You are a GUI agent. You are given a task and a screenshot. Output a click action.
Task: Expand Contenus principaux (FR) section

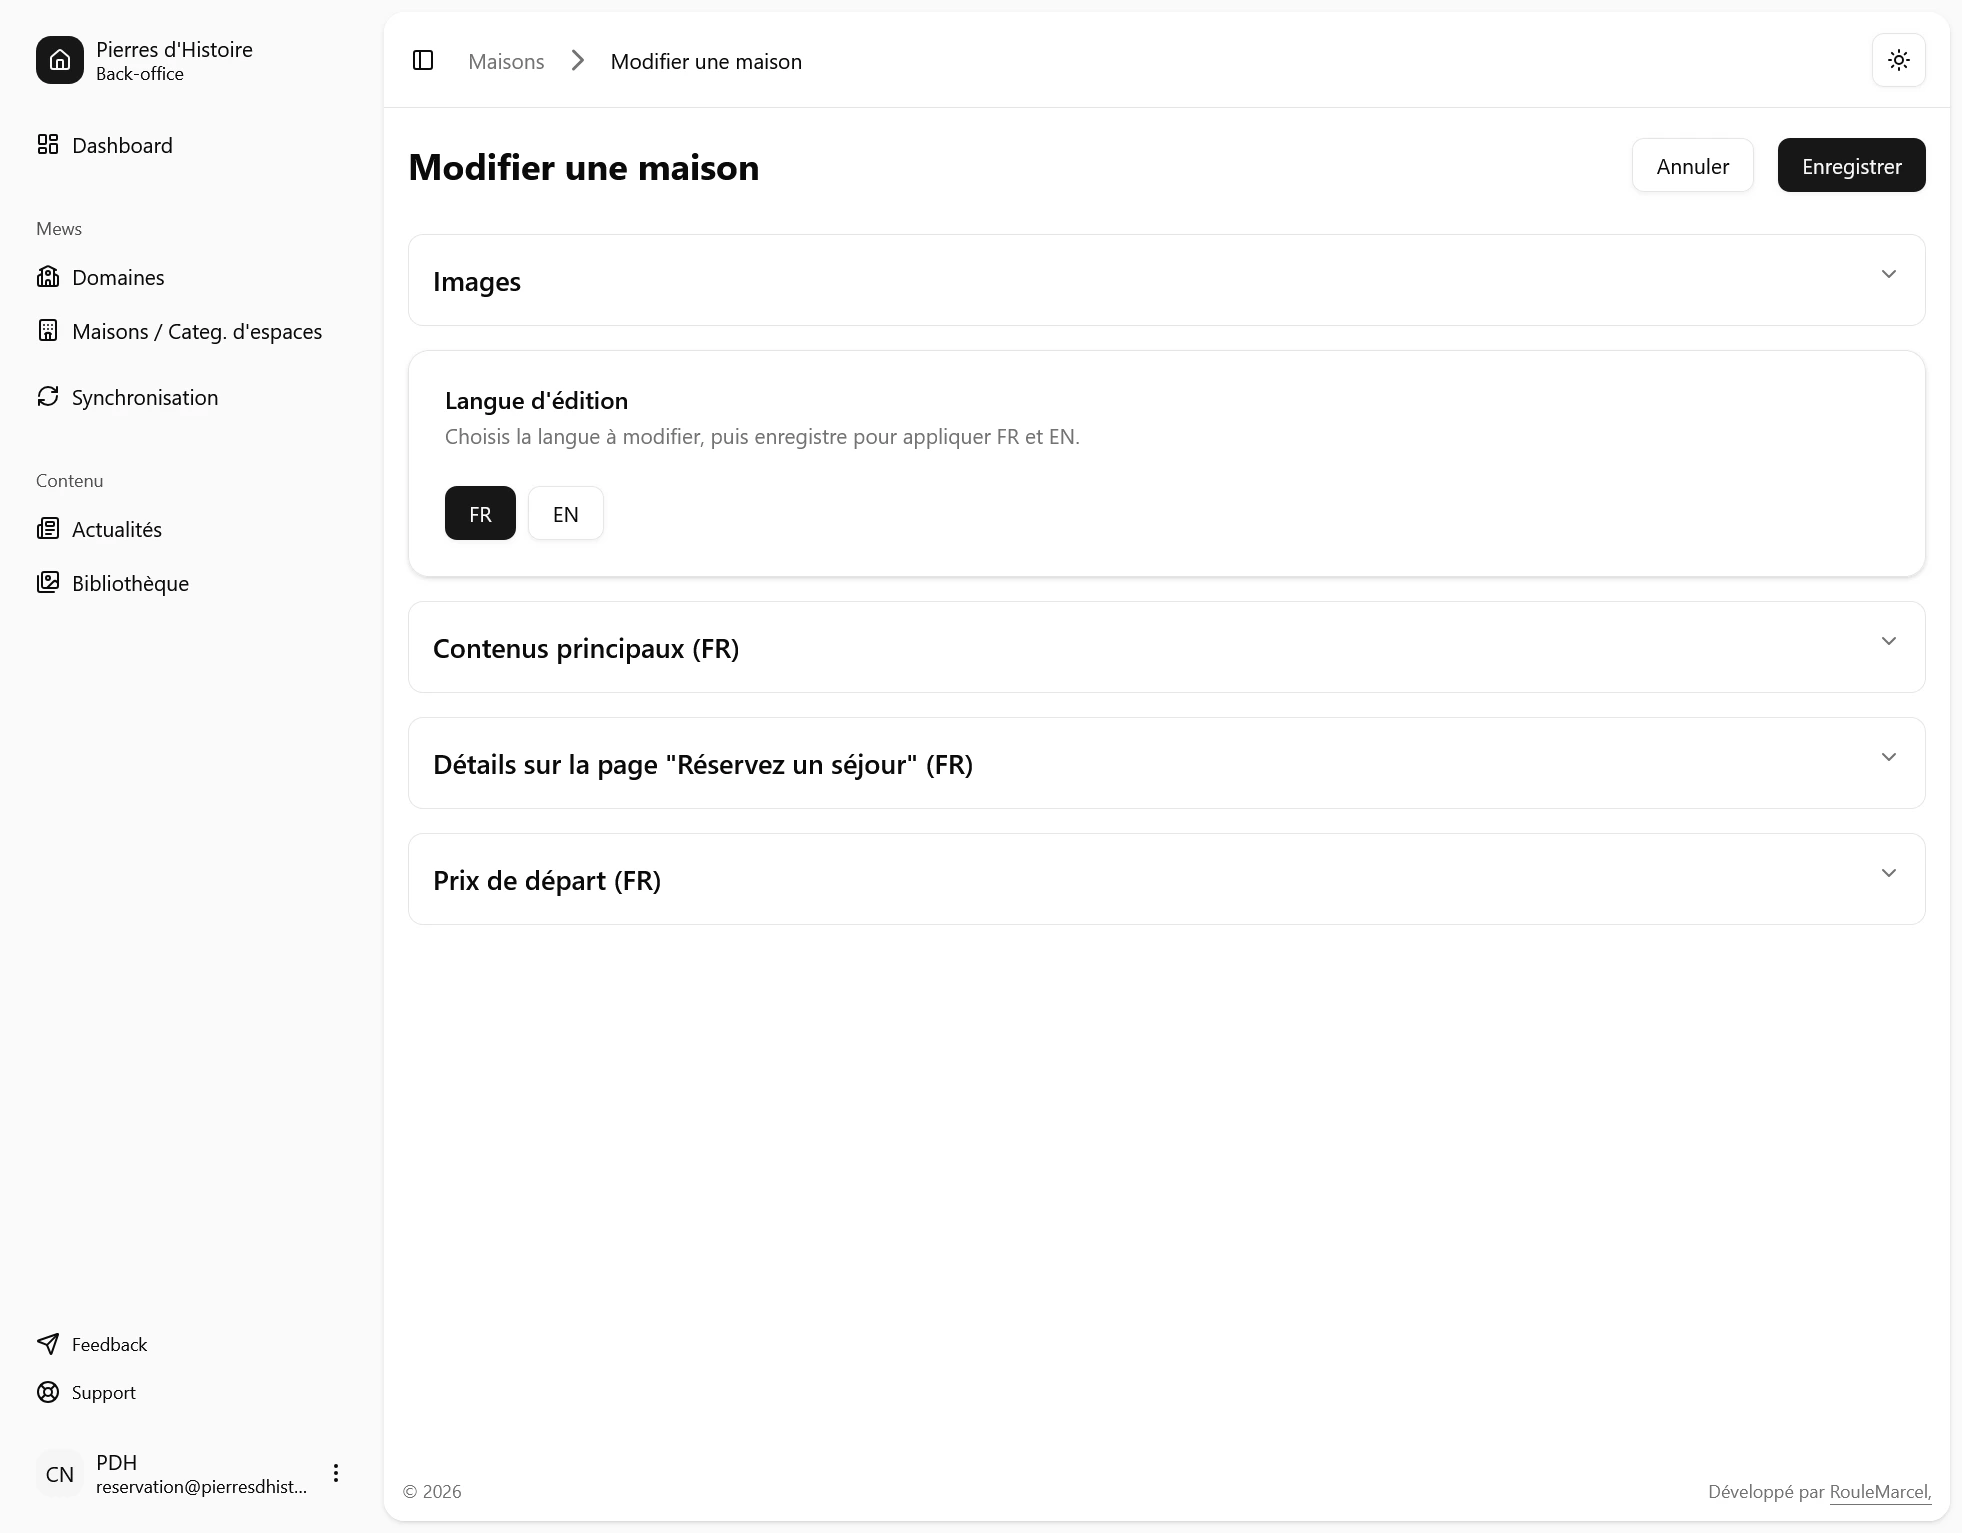click(x=1166, y=647)
